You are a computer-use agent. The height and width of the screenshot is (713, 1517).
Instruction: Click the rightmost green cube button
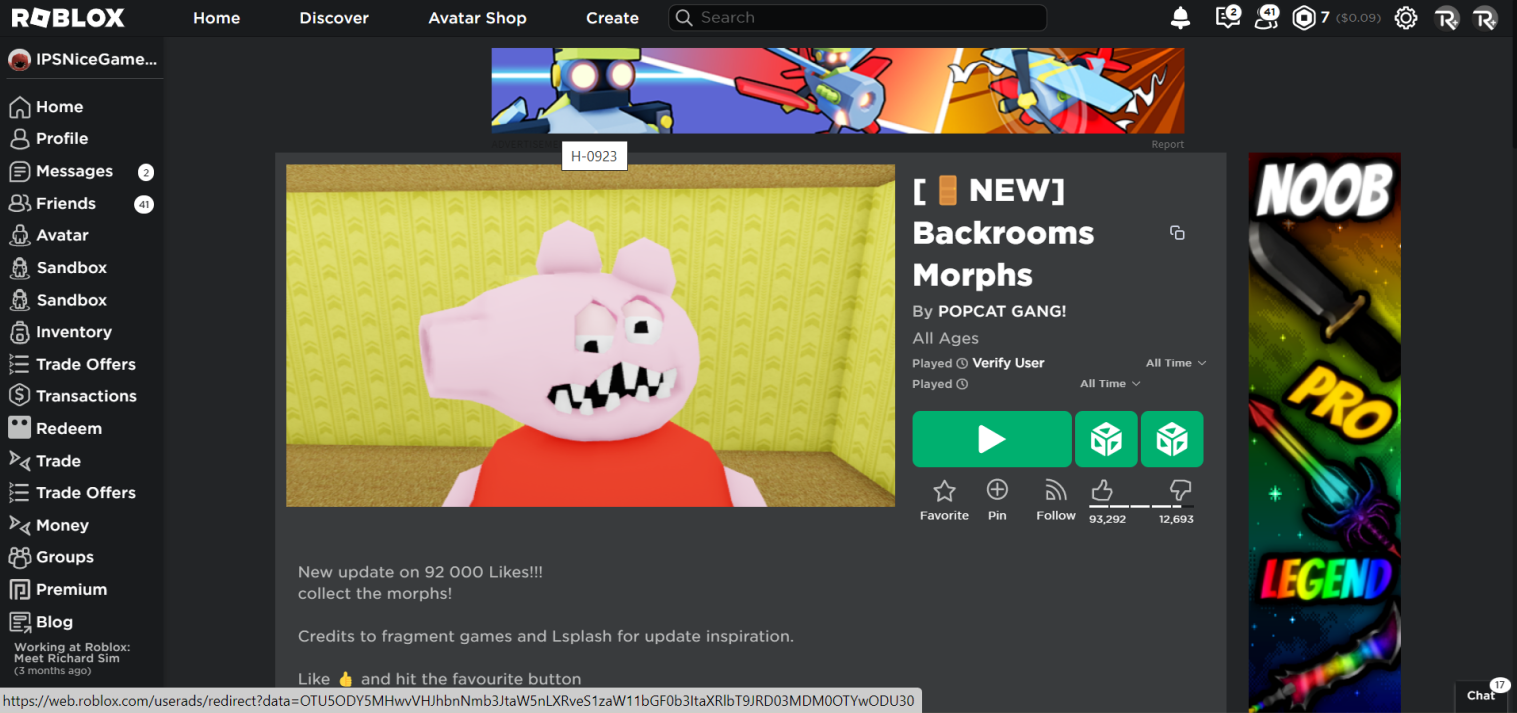[1172, 439]
